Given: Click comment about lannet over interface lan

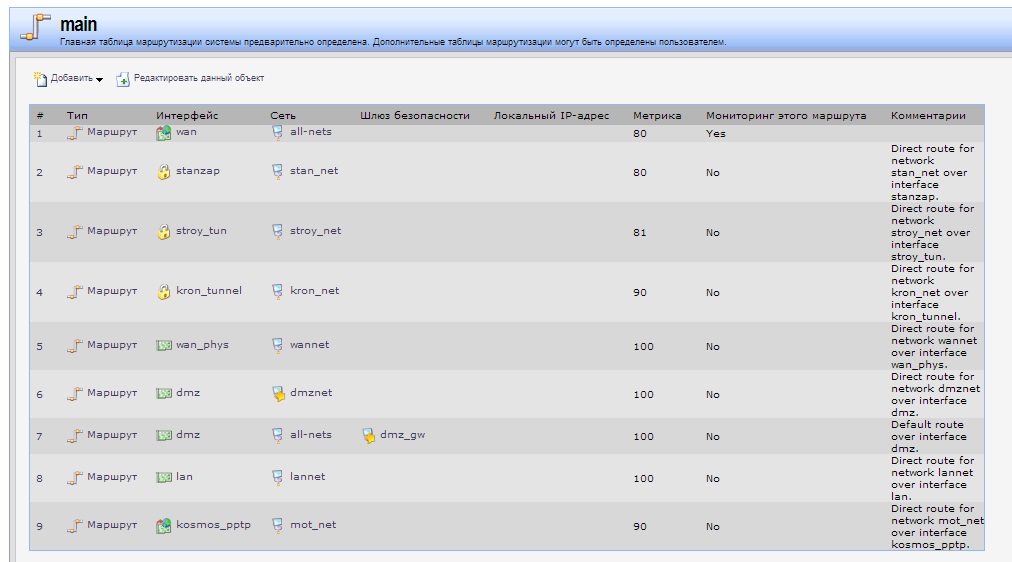Looking at the screenshot, I should [x=932, y=479].
